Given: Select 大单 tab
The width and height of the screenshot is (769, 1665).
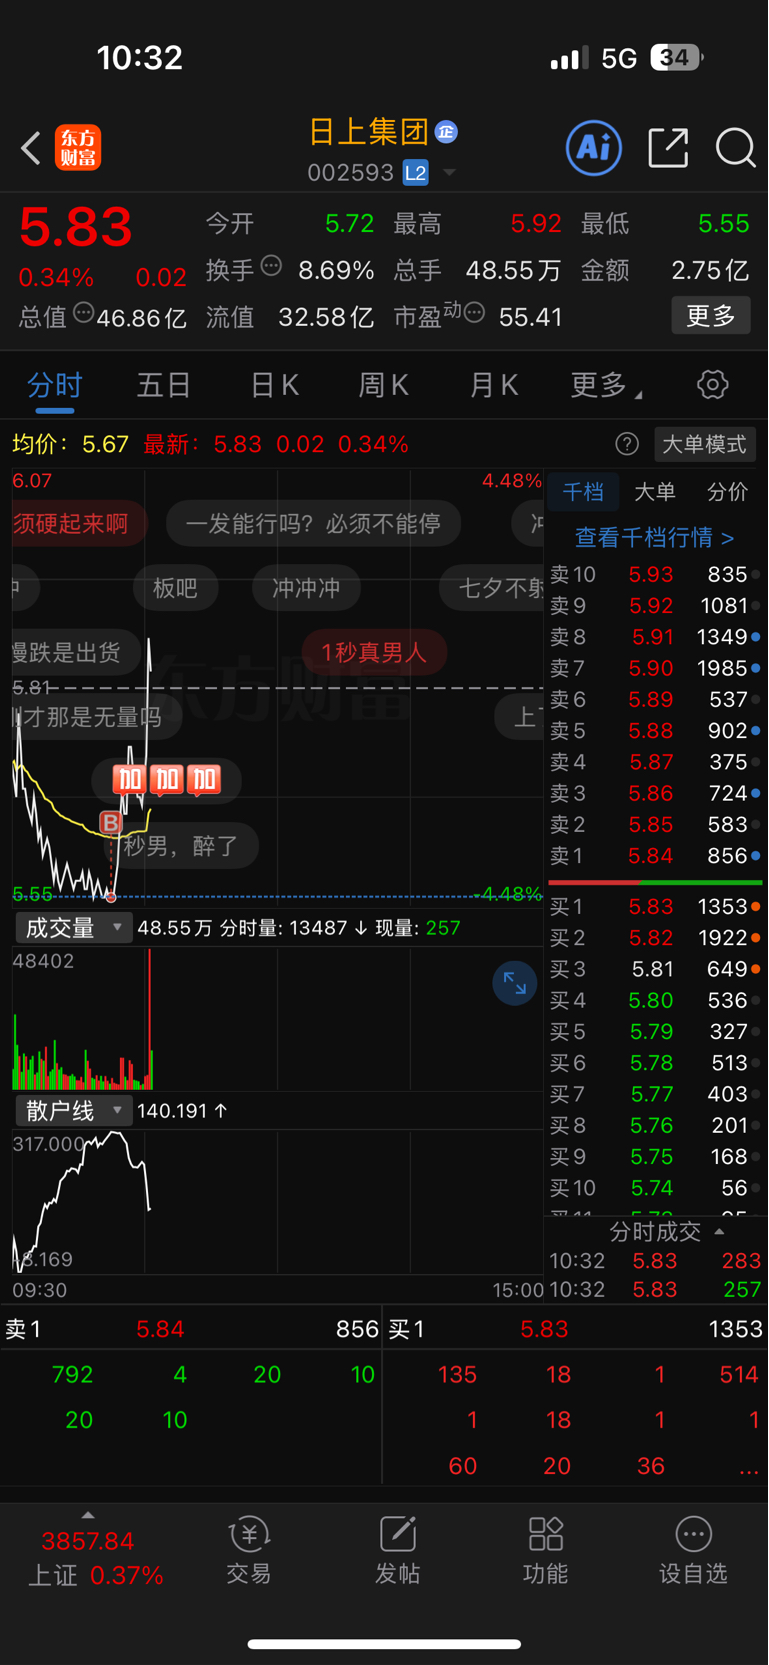Looking at the screenshot, I should [655, 492].
